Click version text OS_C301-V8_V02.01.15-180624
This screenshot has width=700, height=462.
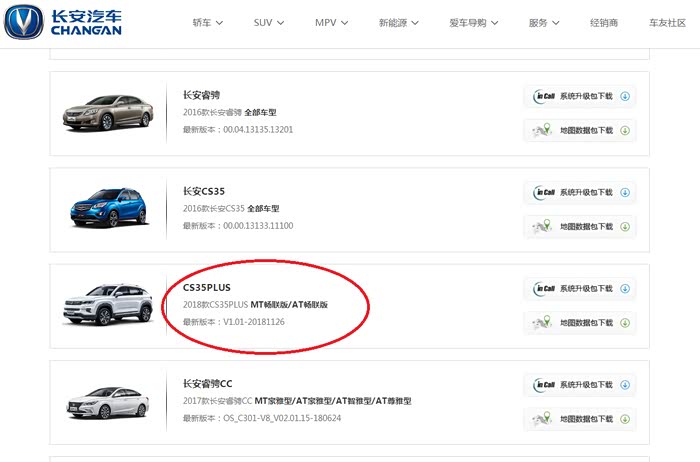click(x=282, y=418)
